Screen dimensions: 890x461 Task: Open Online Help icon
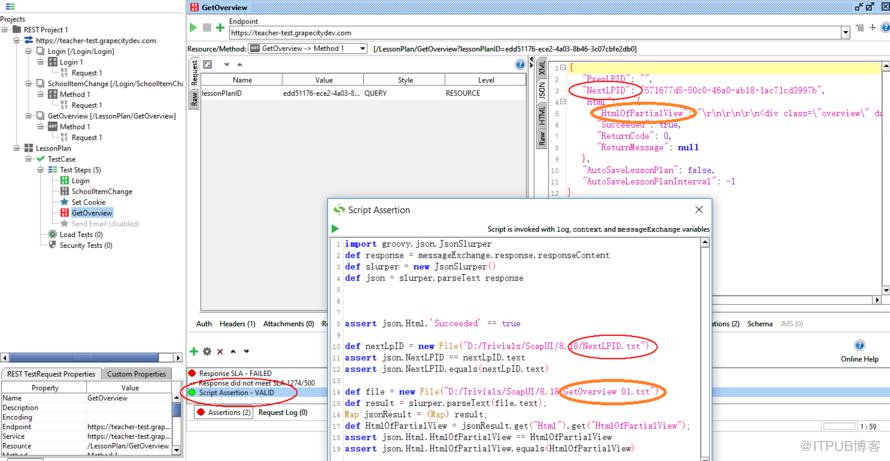point(859,345)
